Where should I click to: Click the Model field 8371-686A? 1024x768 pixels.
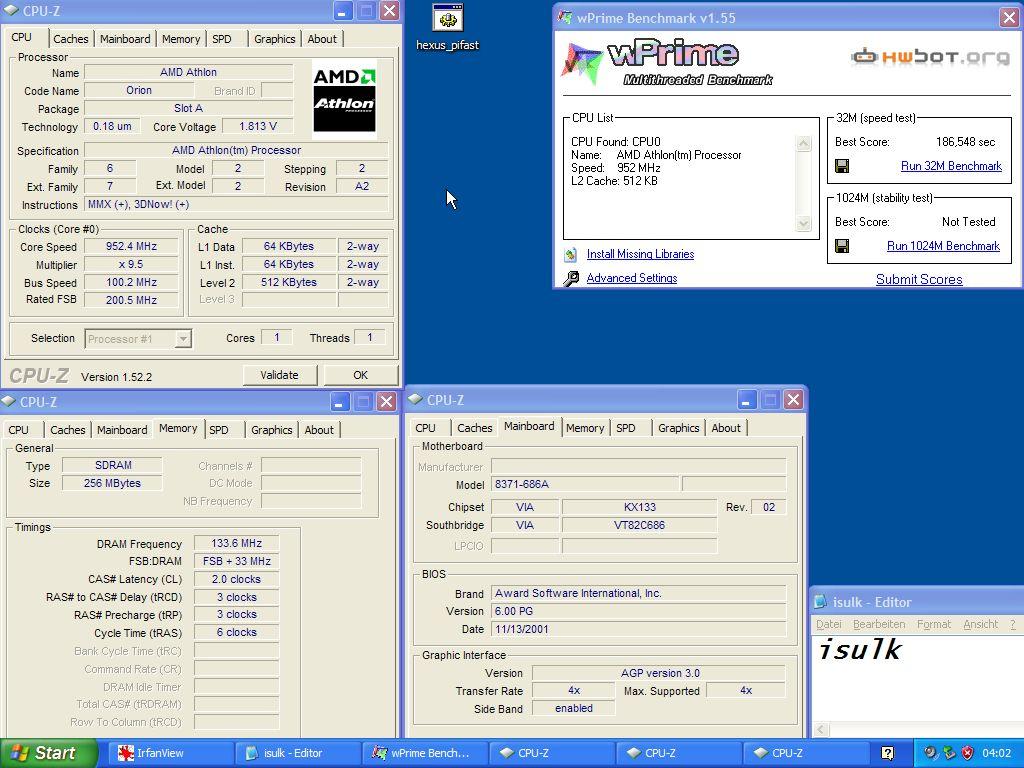(x=584, y=484)
